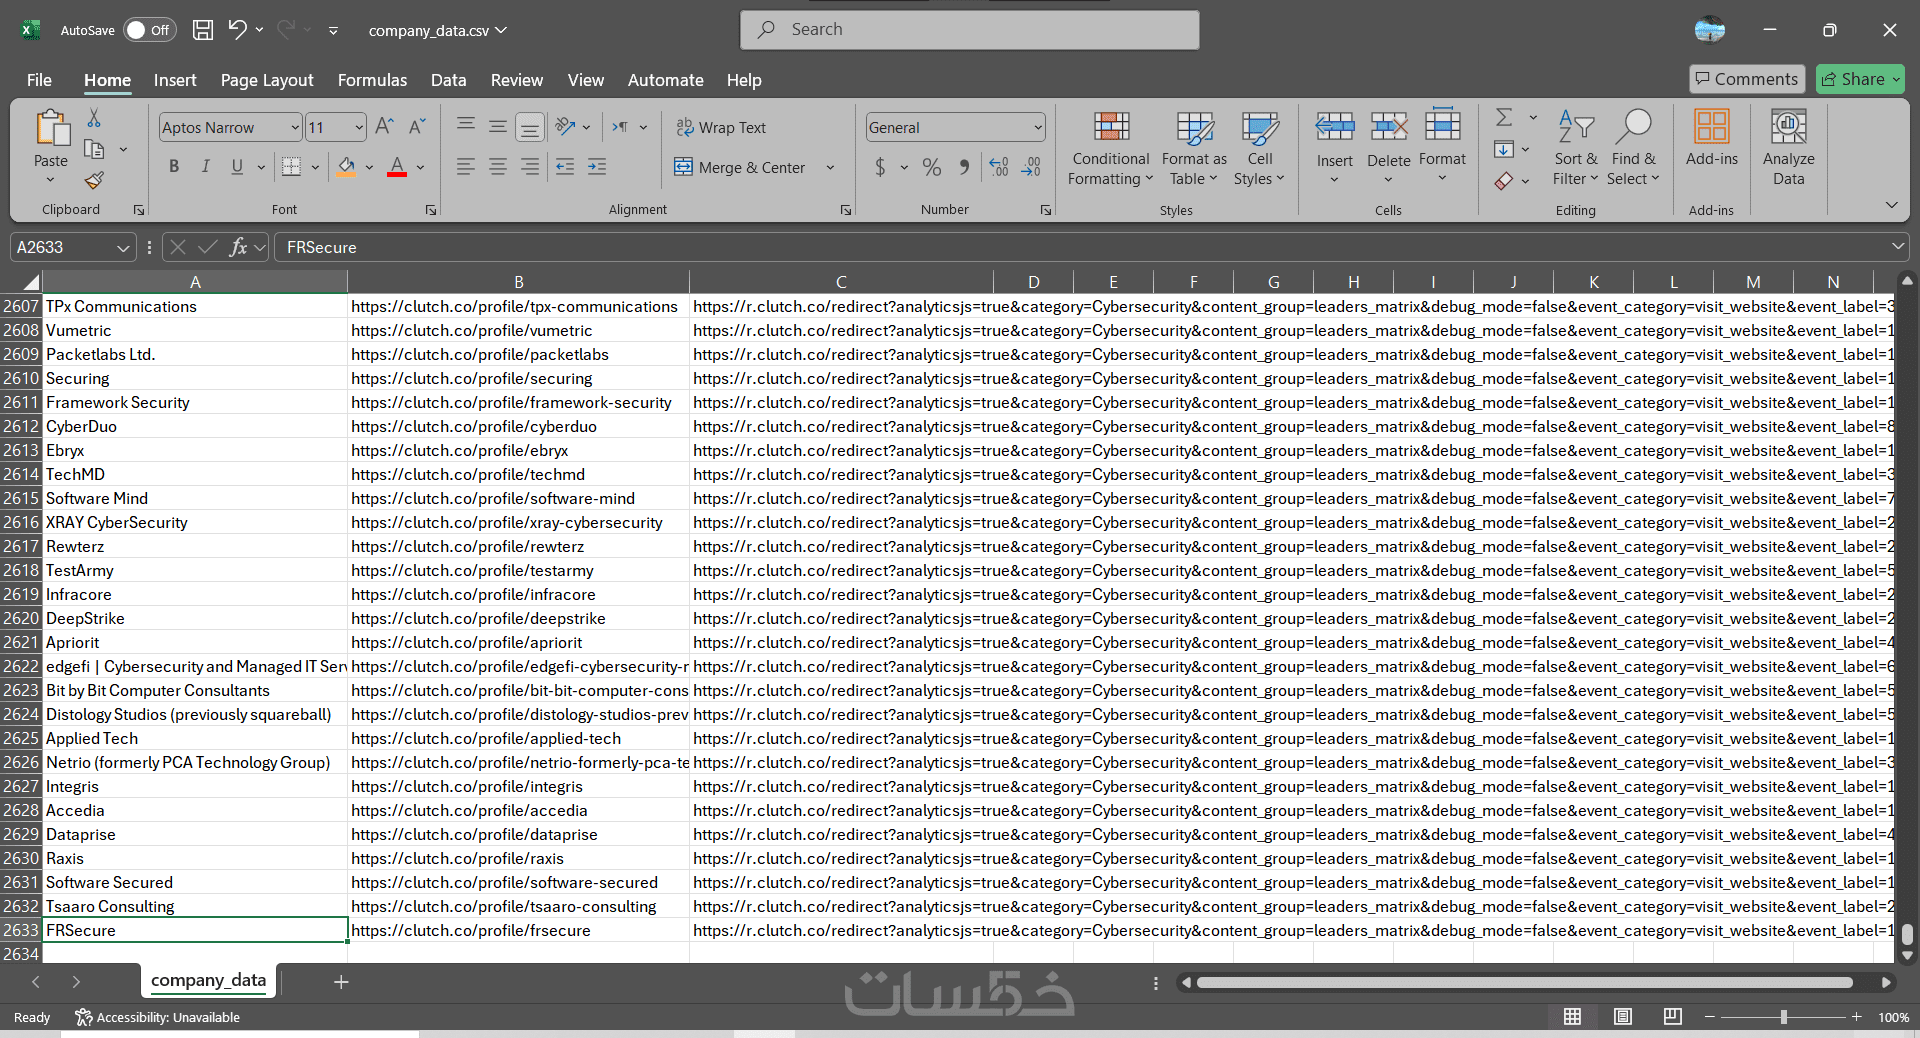The width and height of the screenshot is (1920, 1038).
Task: Click the zoom slider handle
Action: click(1783, 1017)
